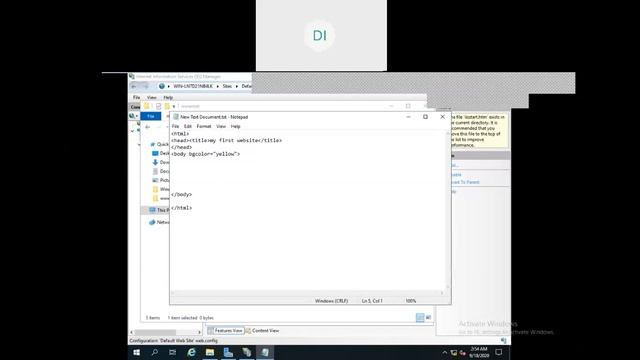Click server name segment in IIS breadcrumb
The width and height of the screenshot is (640, 360).
(193, 86)
